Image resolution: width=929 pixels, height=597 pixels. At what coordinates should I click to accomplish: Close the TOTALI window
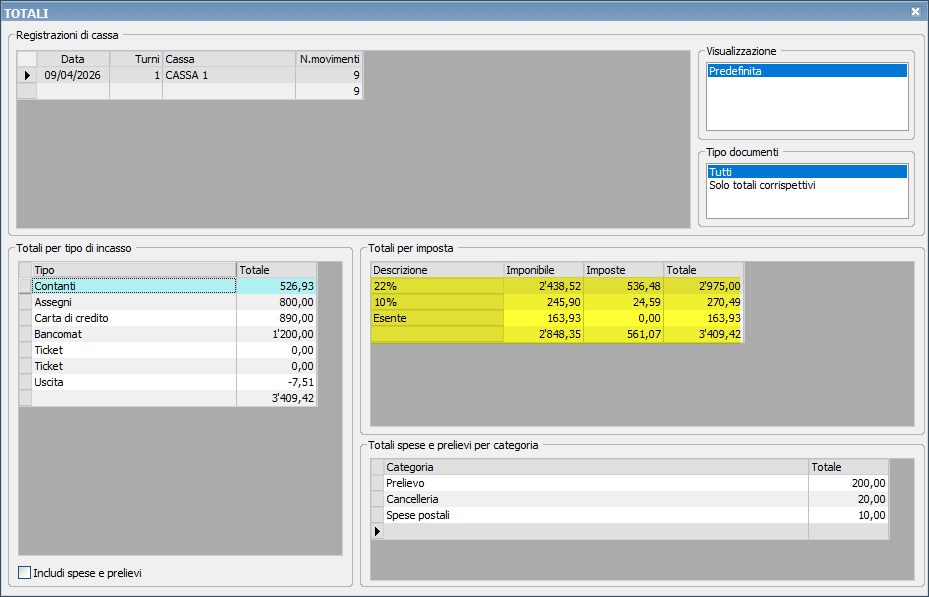pyautogui.click(x=915, y=11)
